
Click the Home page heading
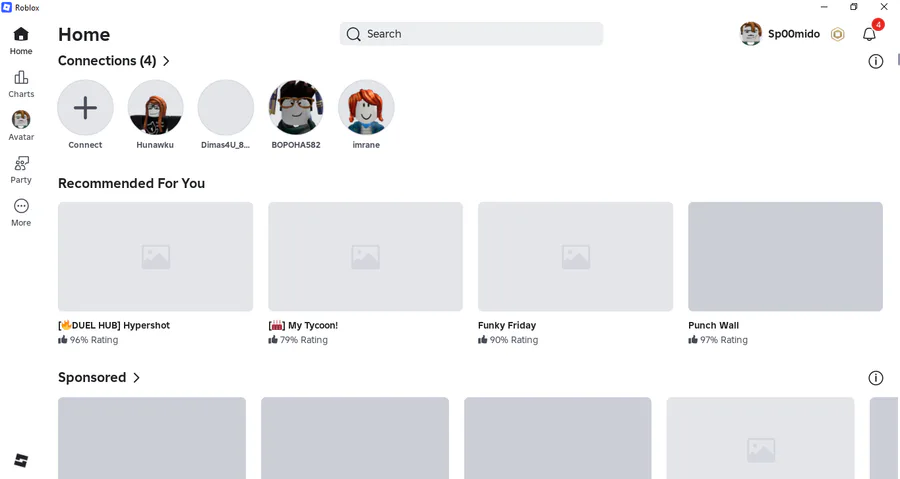click(84, 34)
